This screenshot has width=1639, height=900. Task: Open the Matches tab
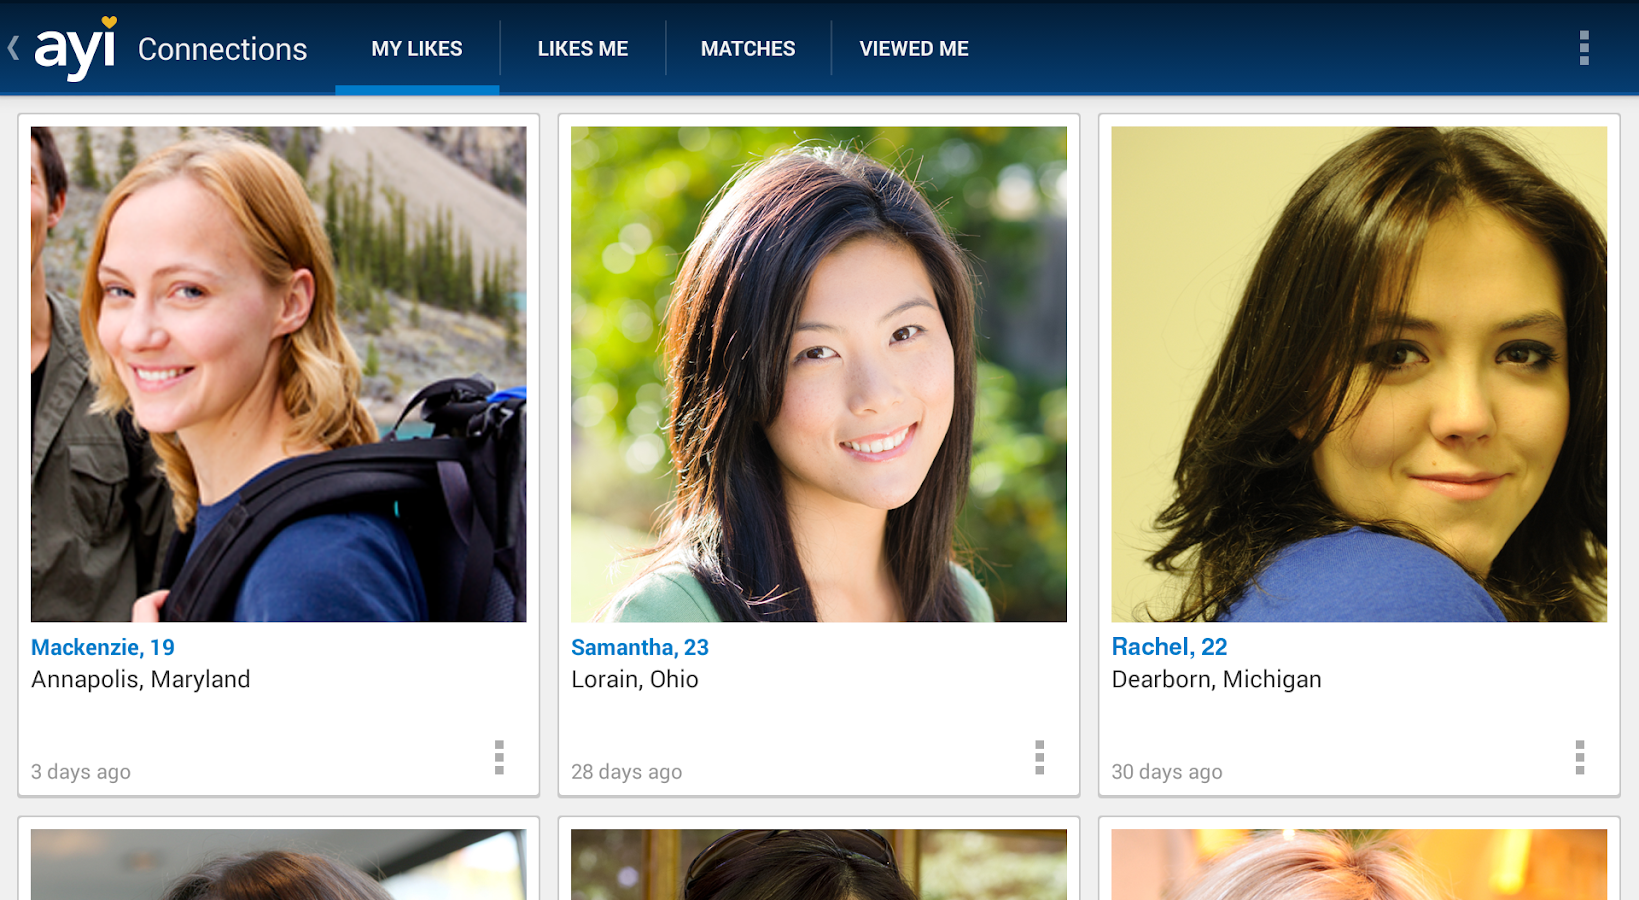click(748, 48)
